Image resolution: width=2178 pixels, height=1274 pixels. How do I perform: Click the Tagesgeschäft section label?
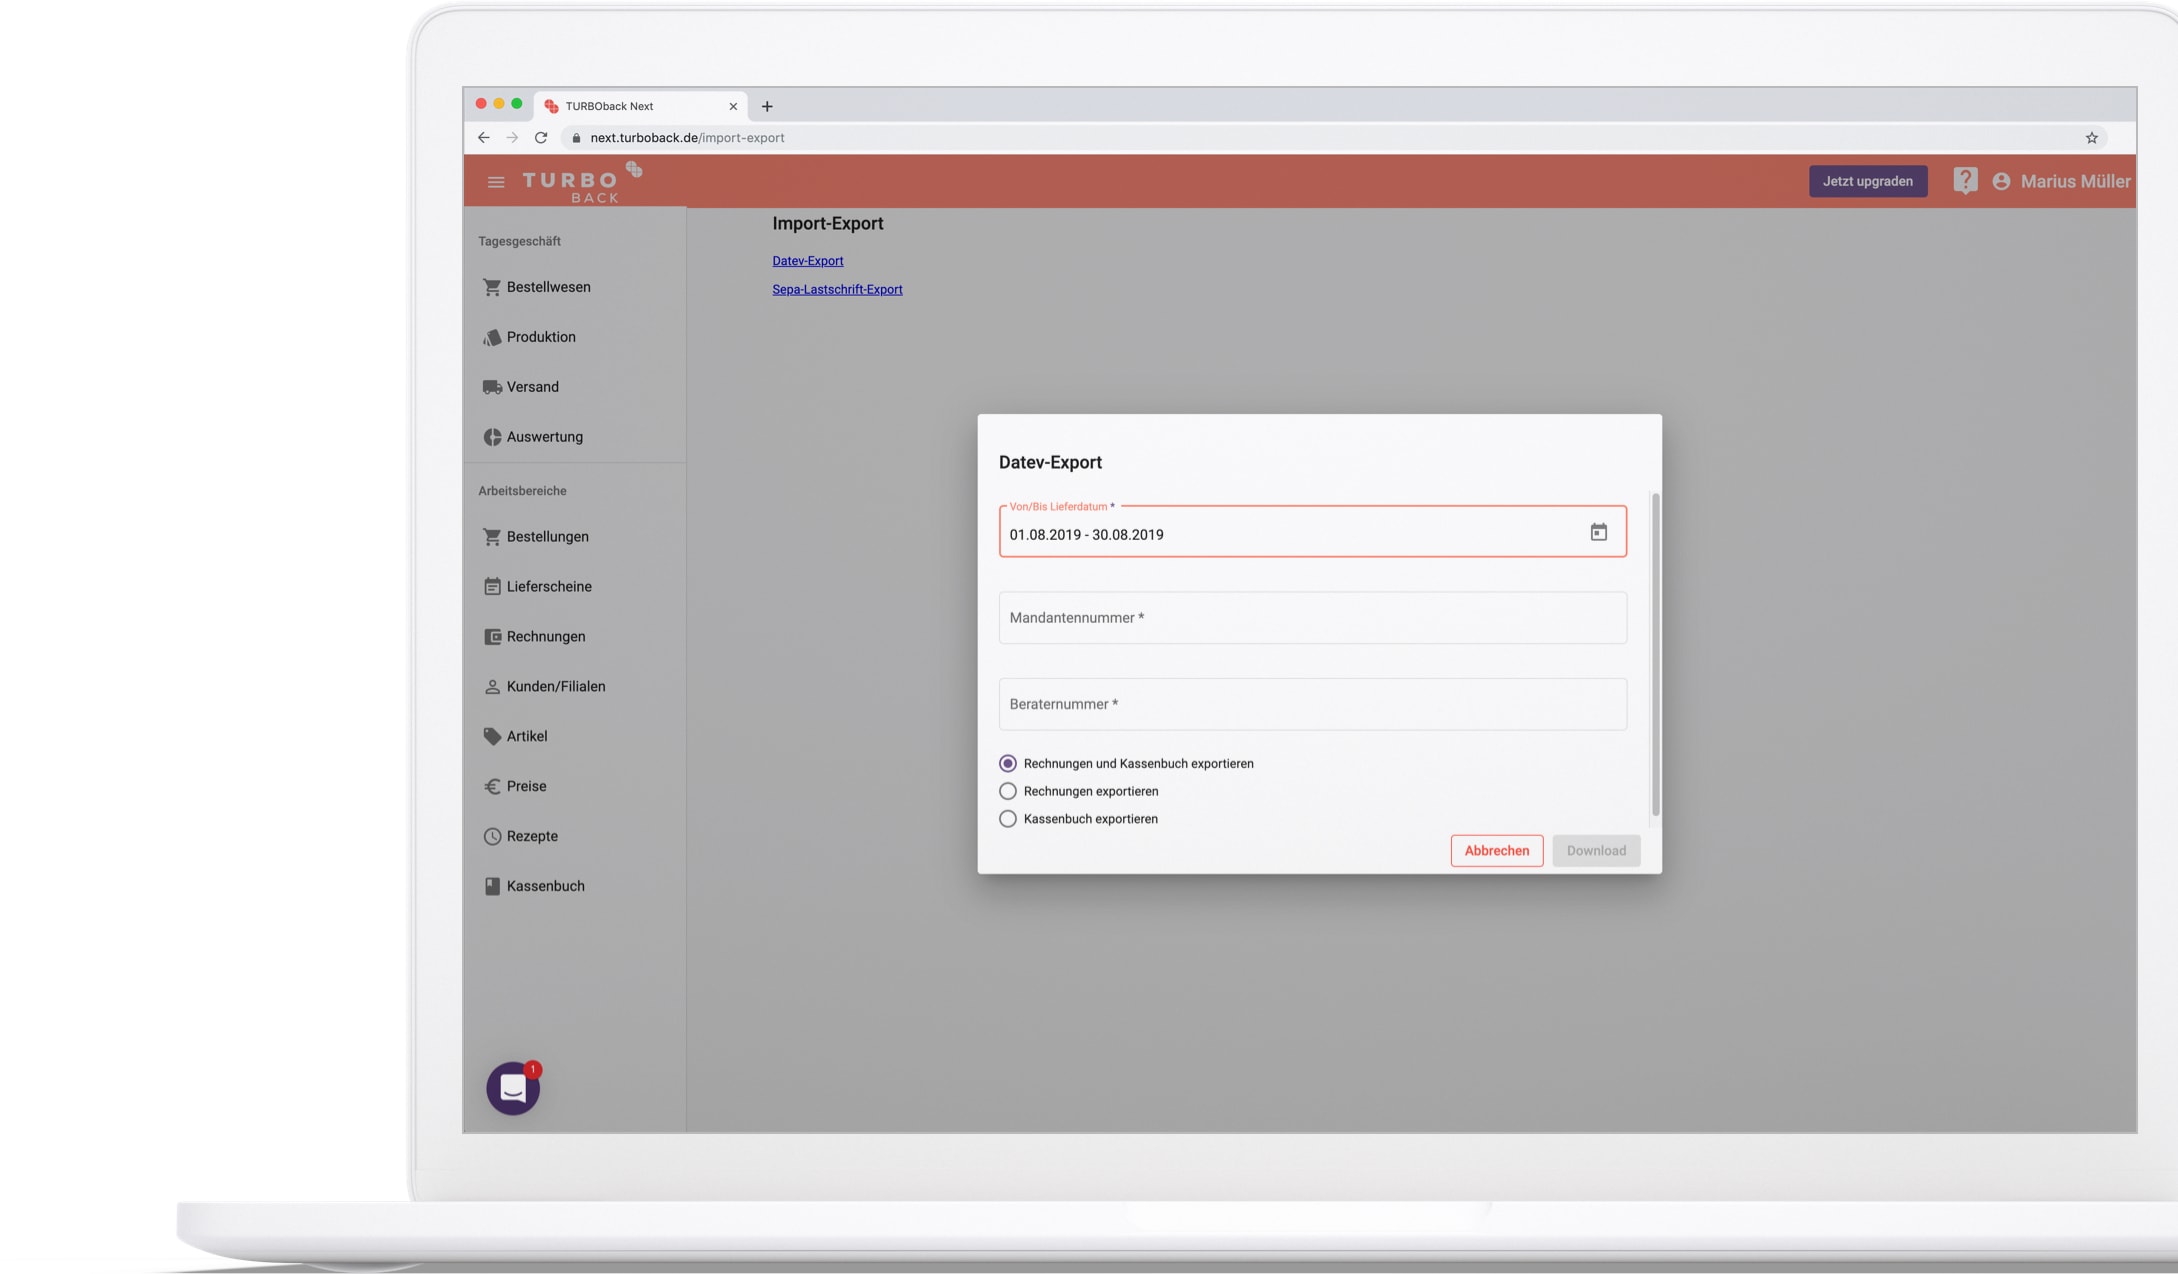pyautogui.click(x=519, y=241)
